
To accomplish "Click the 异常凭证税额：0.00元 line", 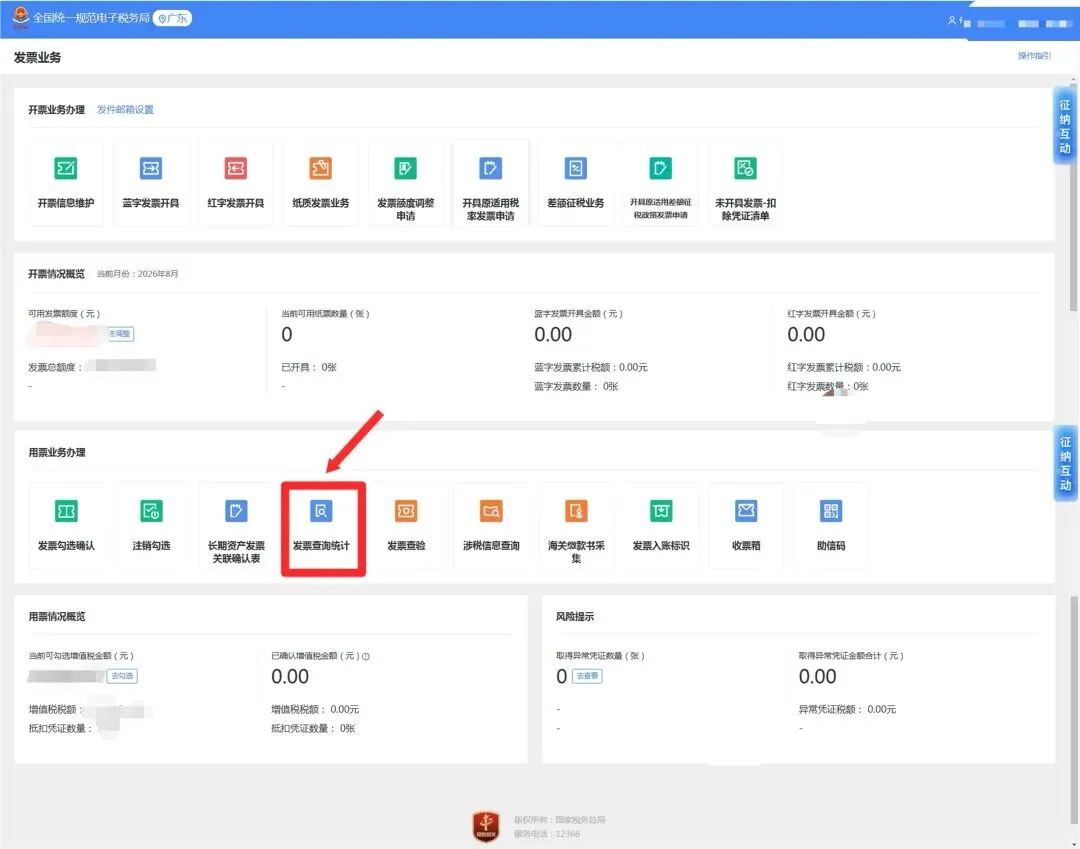I will [847, 709].
